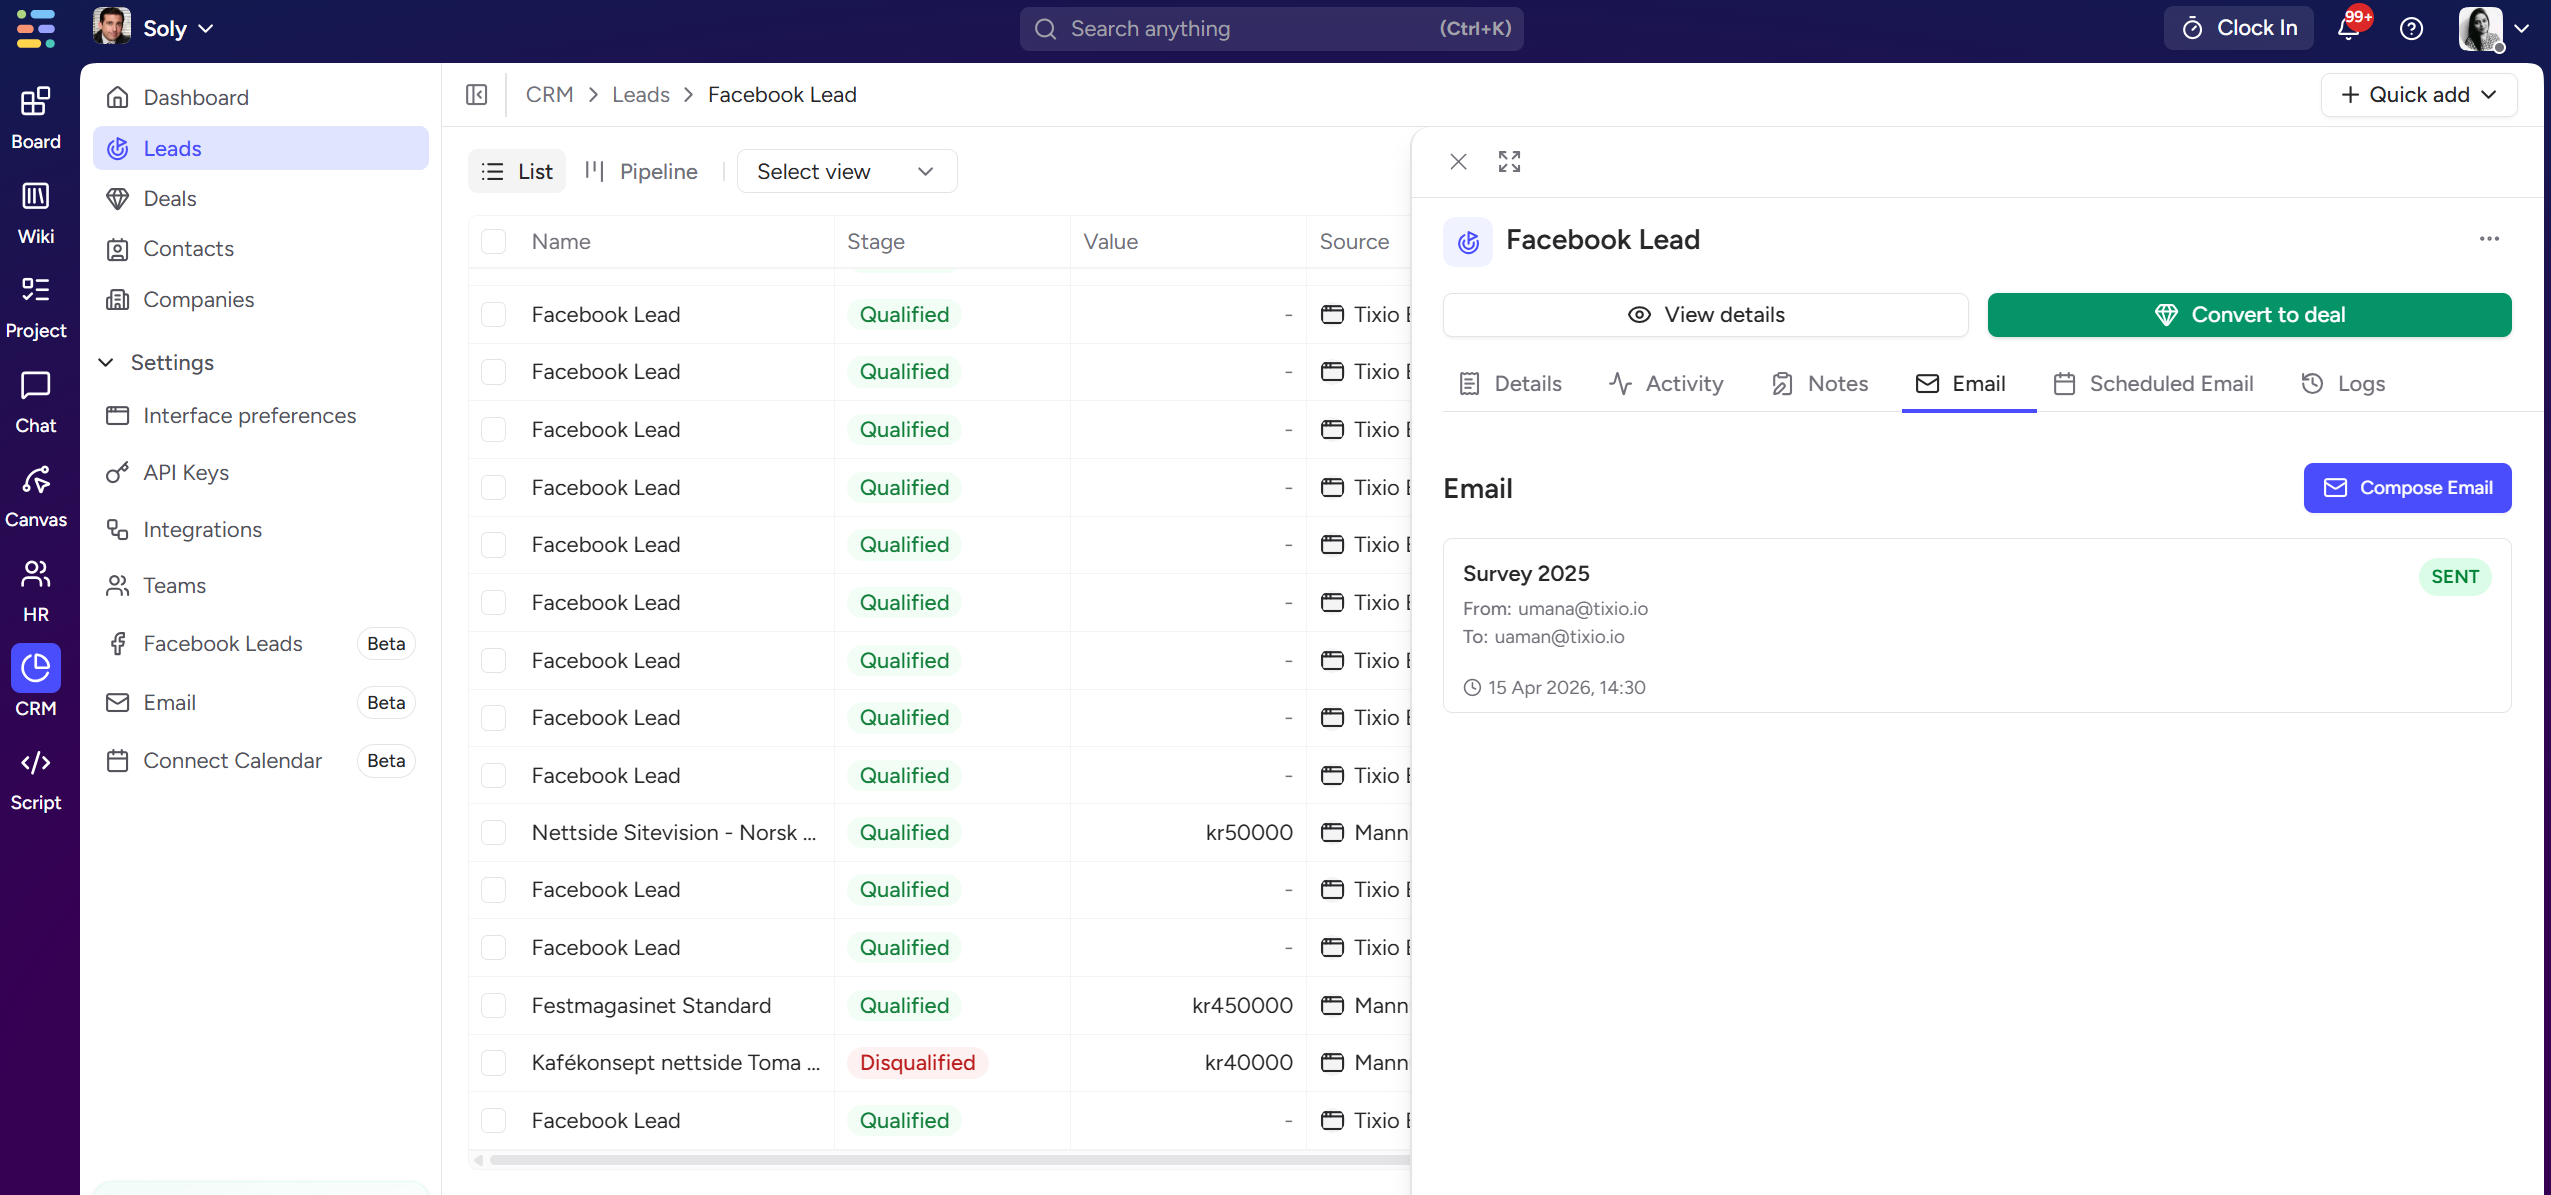Open the Script module icon
Image resolution: width=2551 pixels, height=1195 pixels.
(36, 764)
